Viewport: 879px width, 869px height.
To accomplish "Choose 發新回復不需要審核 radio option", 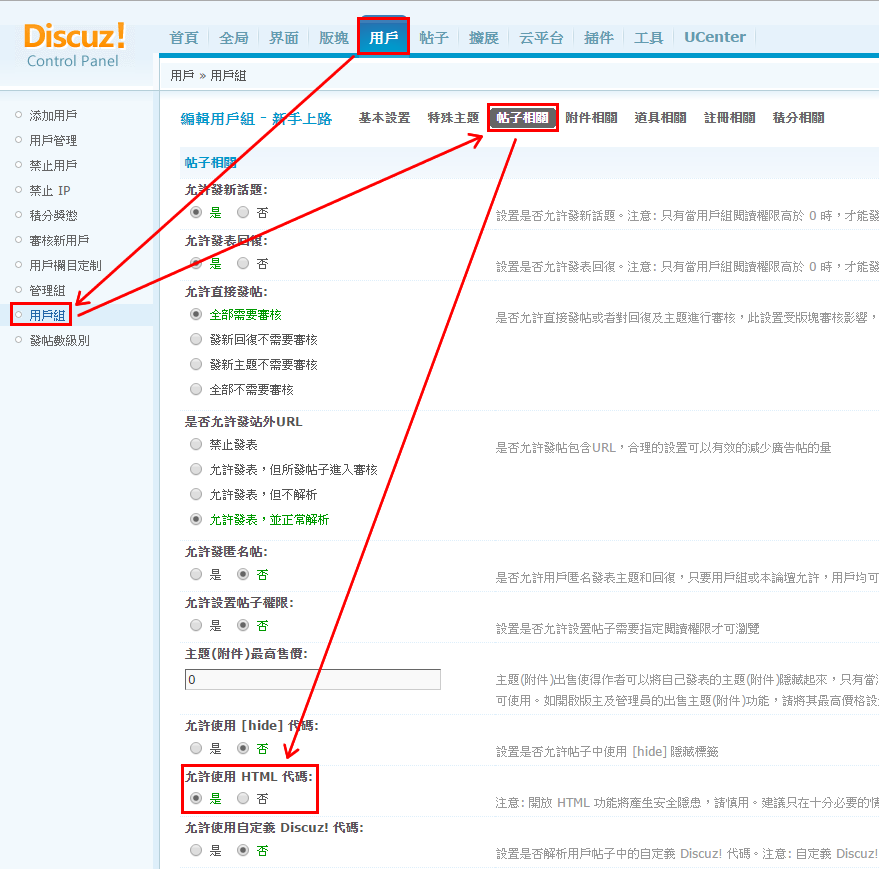I will pos(196,340).
